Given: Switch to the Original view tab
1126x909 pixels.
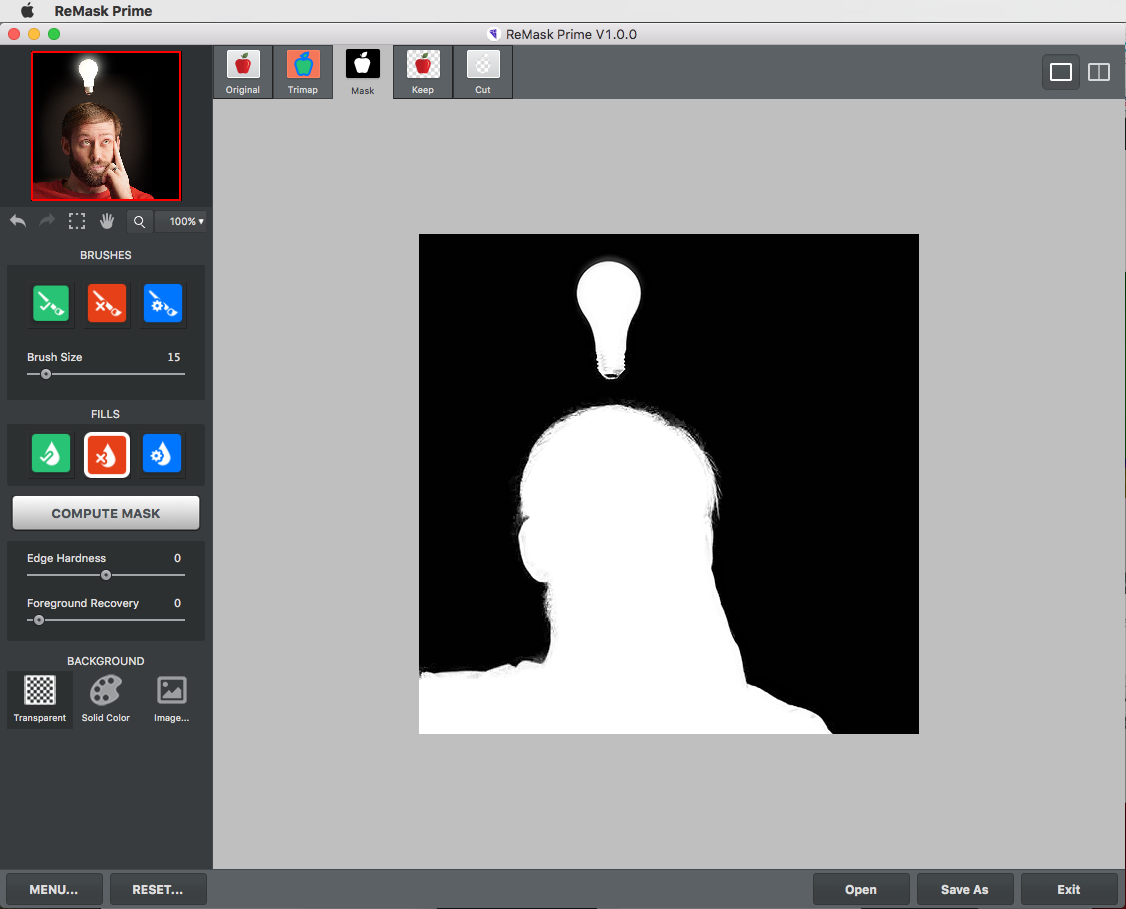Looking at the screenshot, I should pyautogui.click(x=243, y=72).
